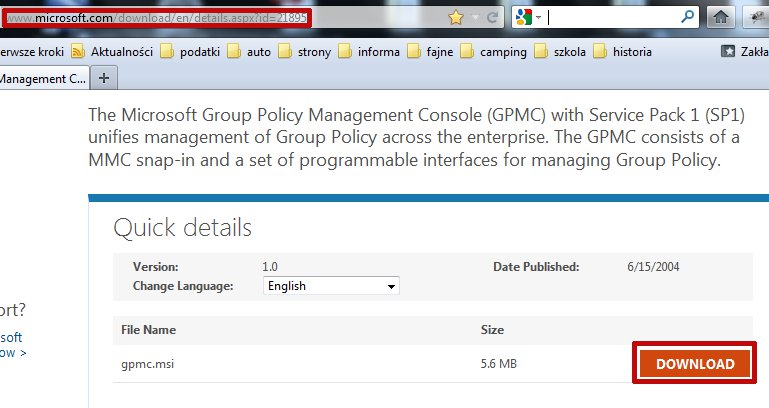Click the Size column header
The width and height of the screenshot is (769, 408).
click(492, 330)
